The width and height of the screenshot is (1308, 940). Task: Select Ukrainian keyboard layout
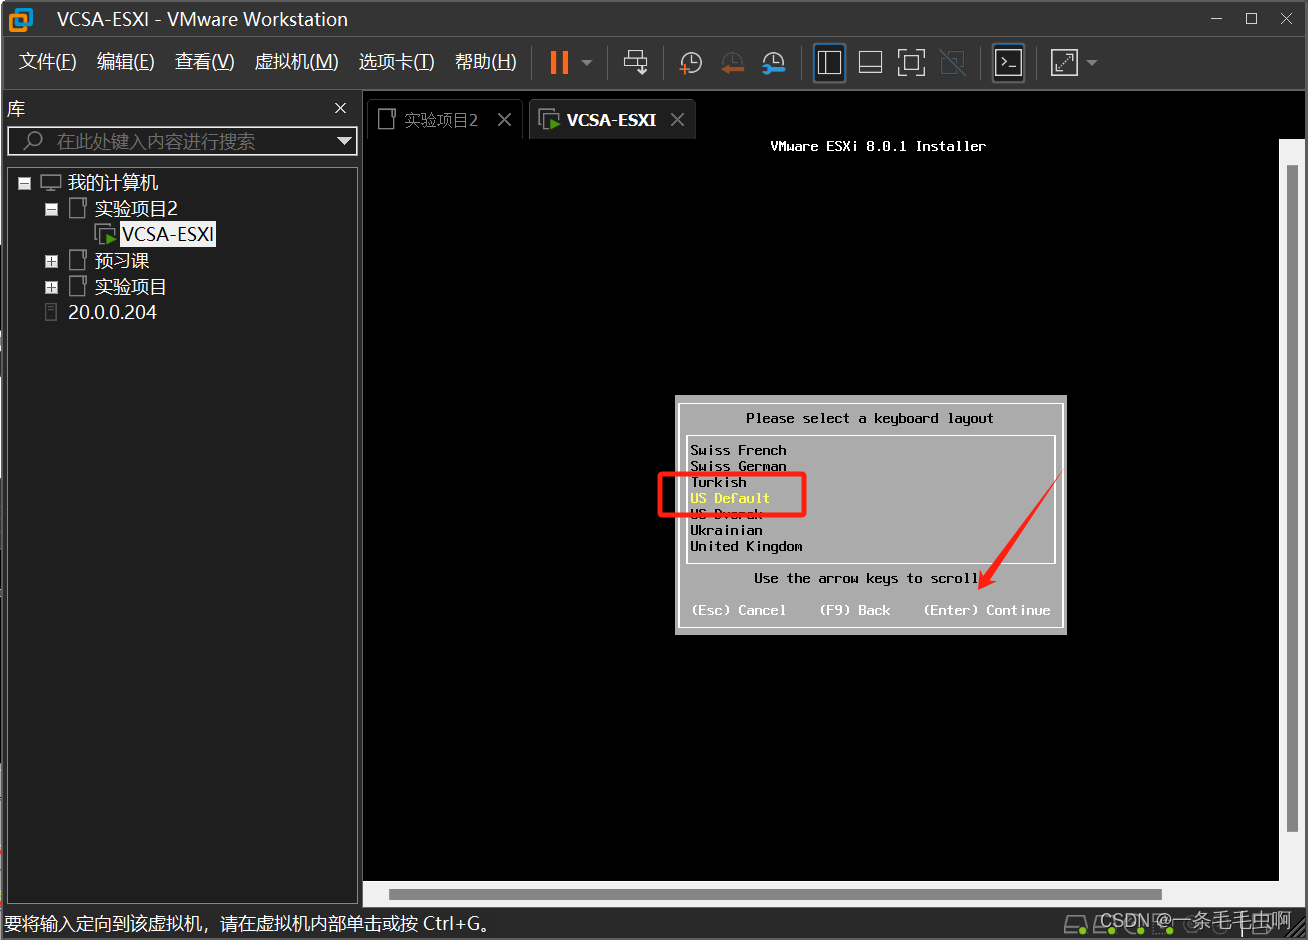click(726, 530)
